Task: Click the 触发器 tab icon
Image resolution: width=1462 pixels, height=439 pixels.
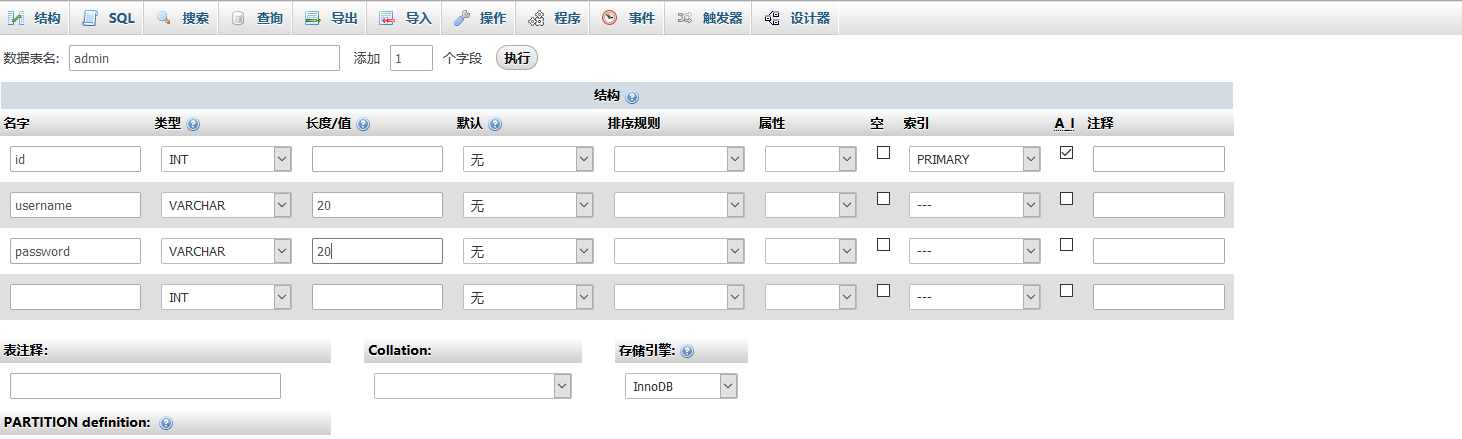Action: (x=684, y=18)
